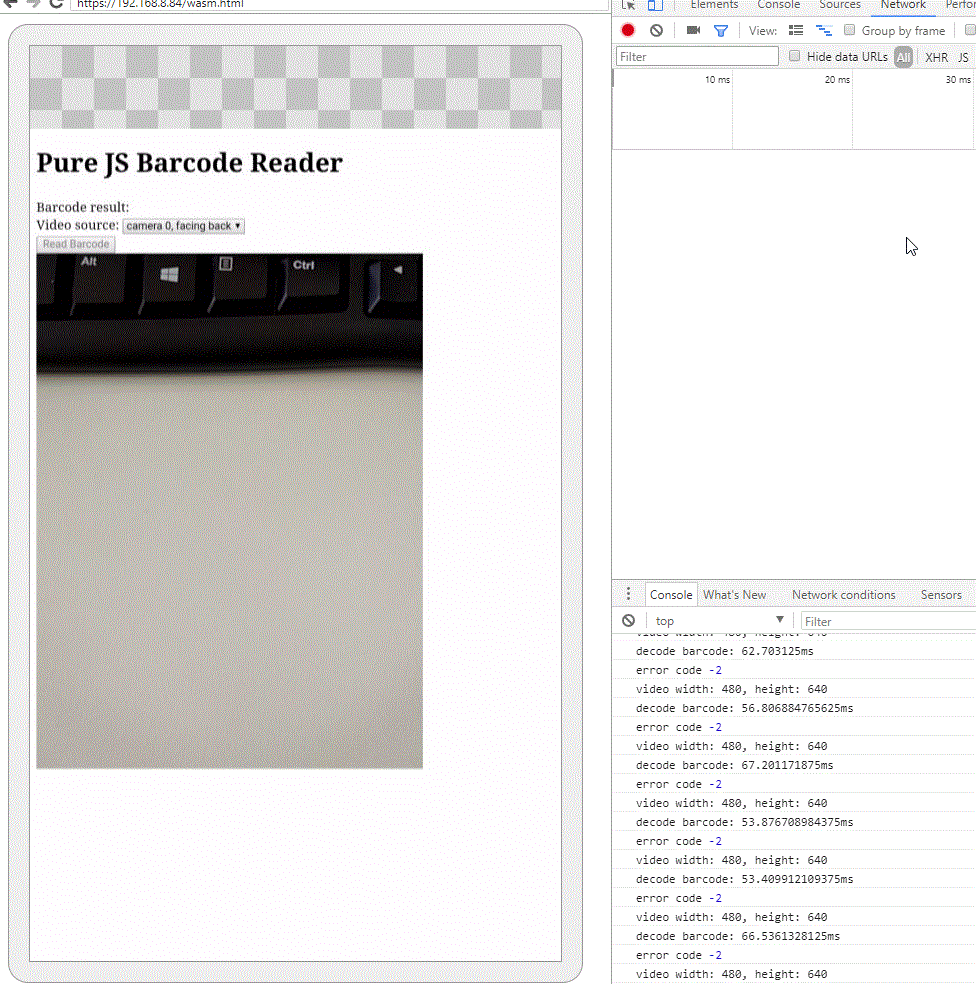Open the Video source camera dropdown
Screen dimensions: 976x984
pos(183,226)
